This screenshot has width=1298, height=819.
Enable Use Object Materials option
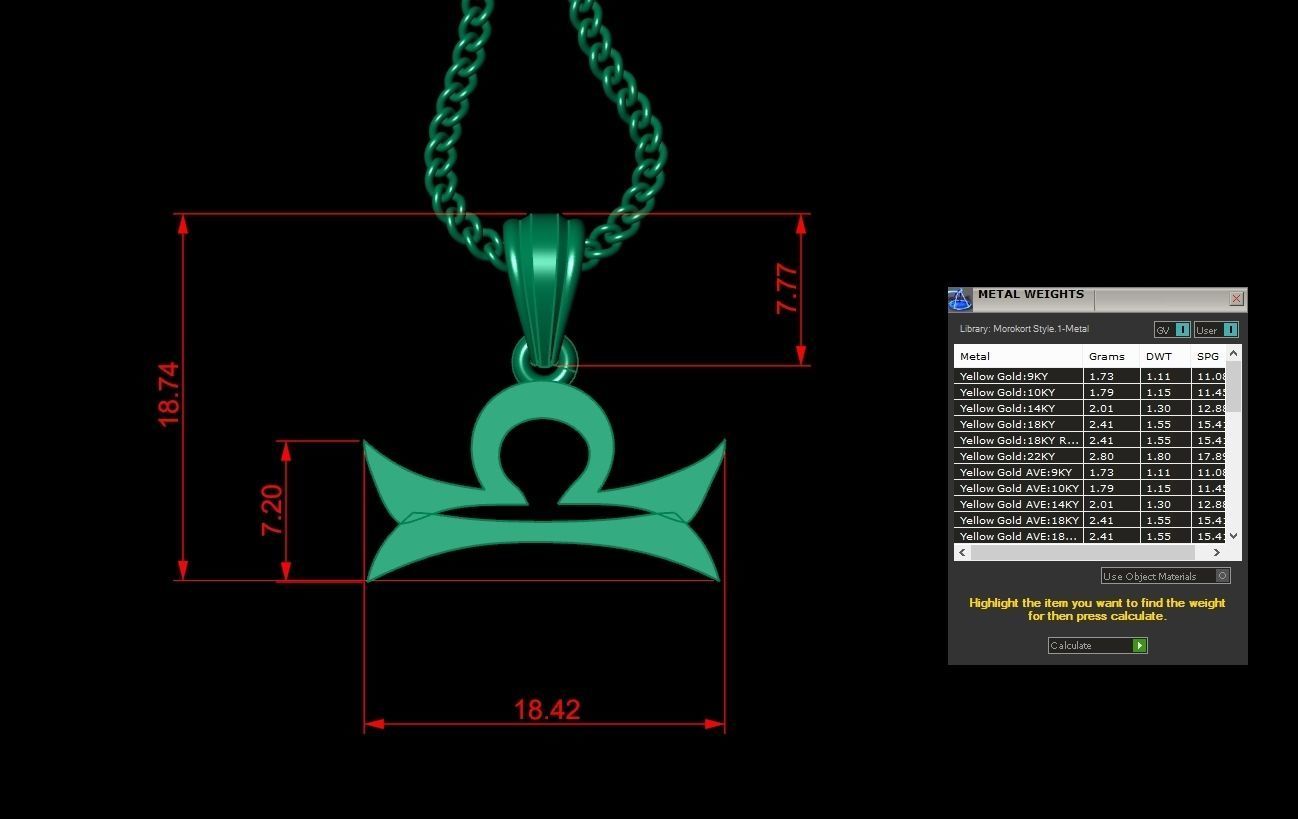coord(1166,576)
